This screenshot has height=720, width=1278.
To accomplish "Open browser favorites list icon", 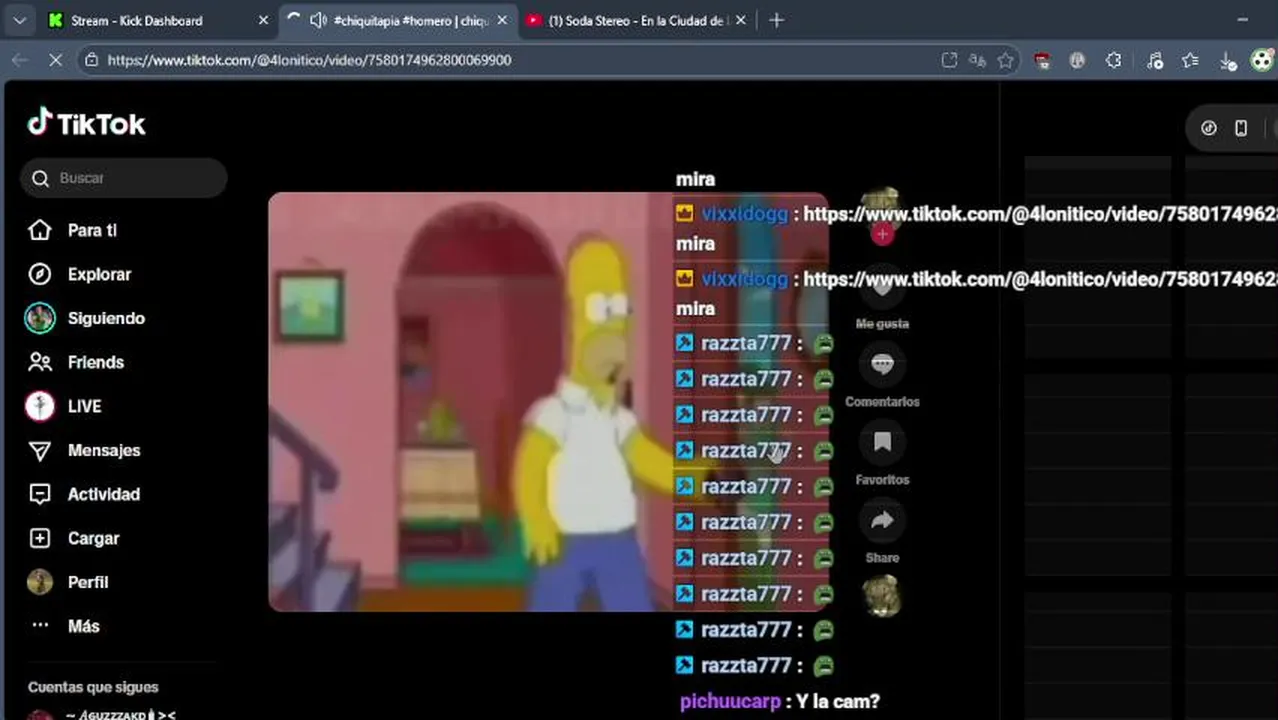I will (x=1190, y=60).
